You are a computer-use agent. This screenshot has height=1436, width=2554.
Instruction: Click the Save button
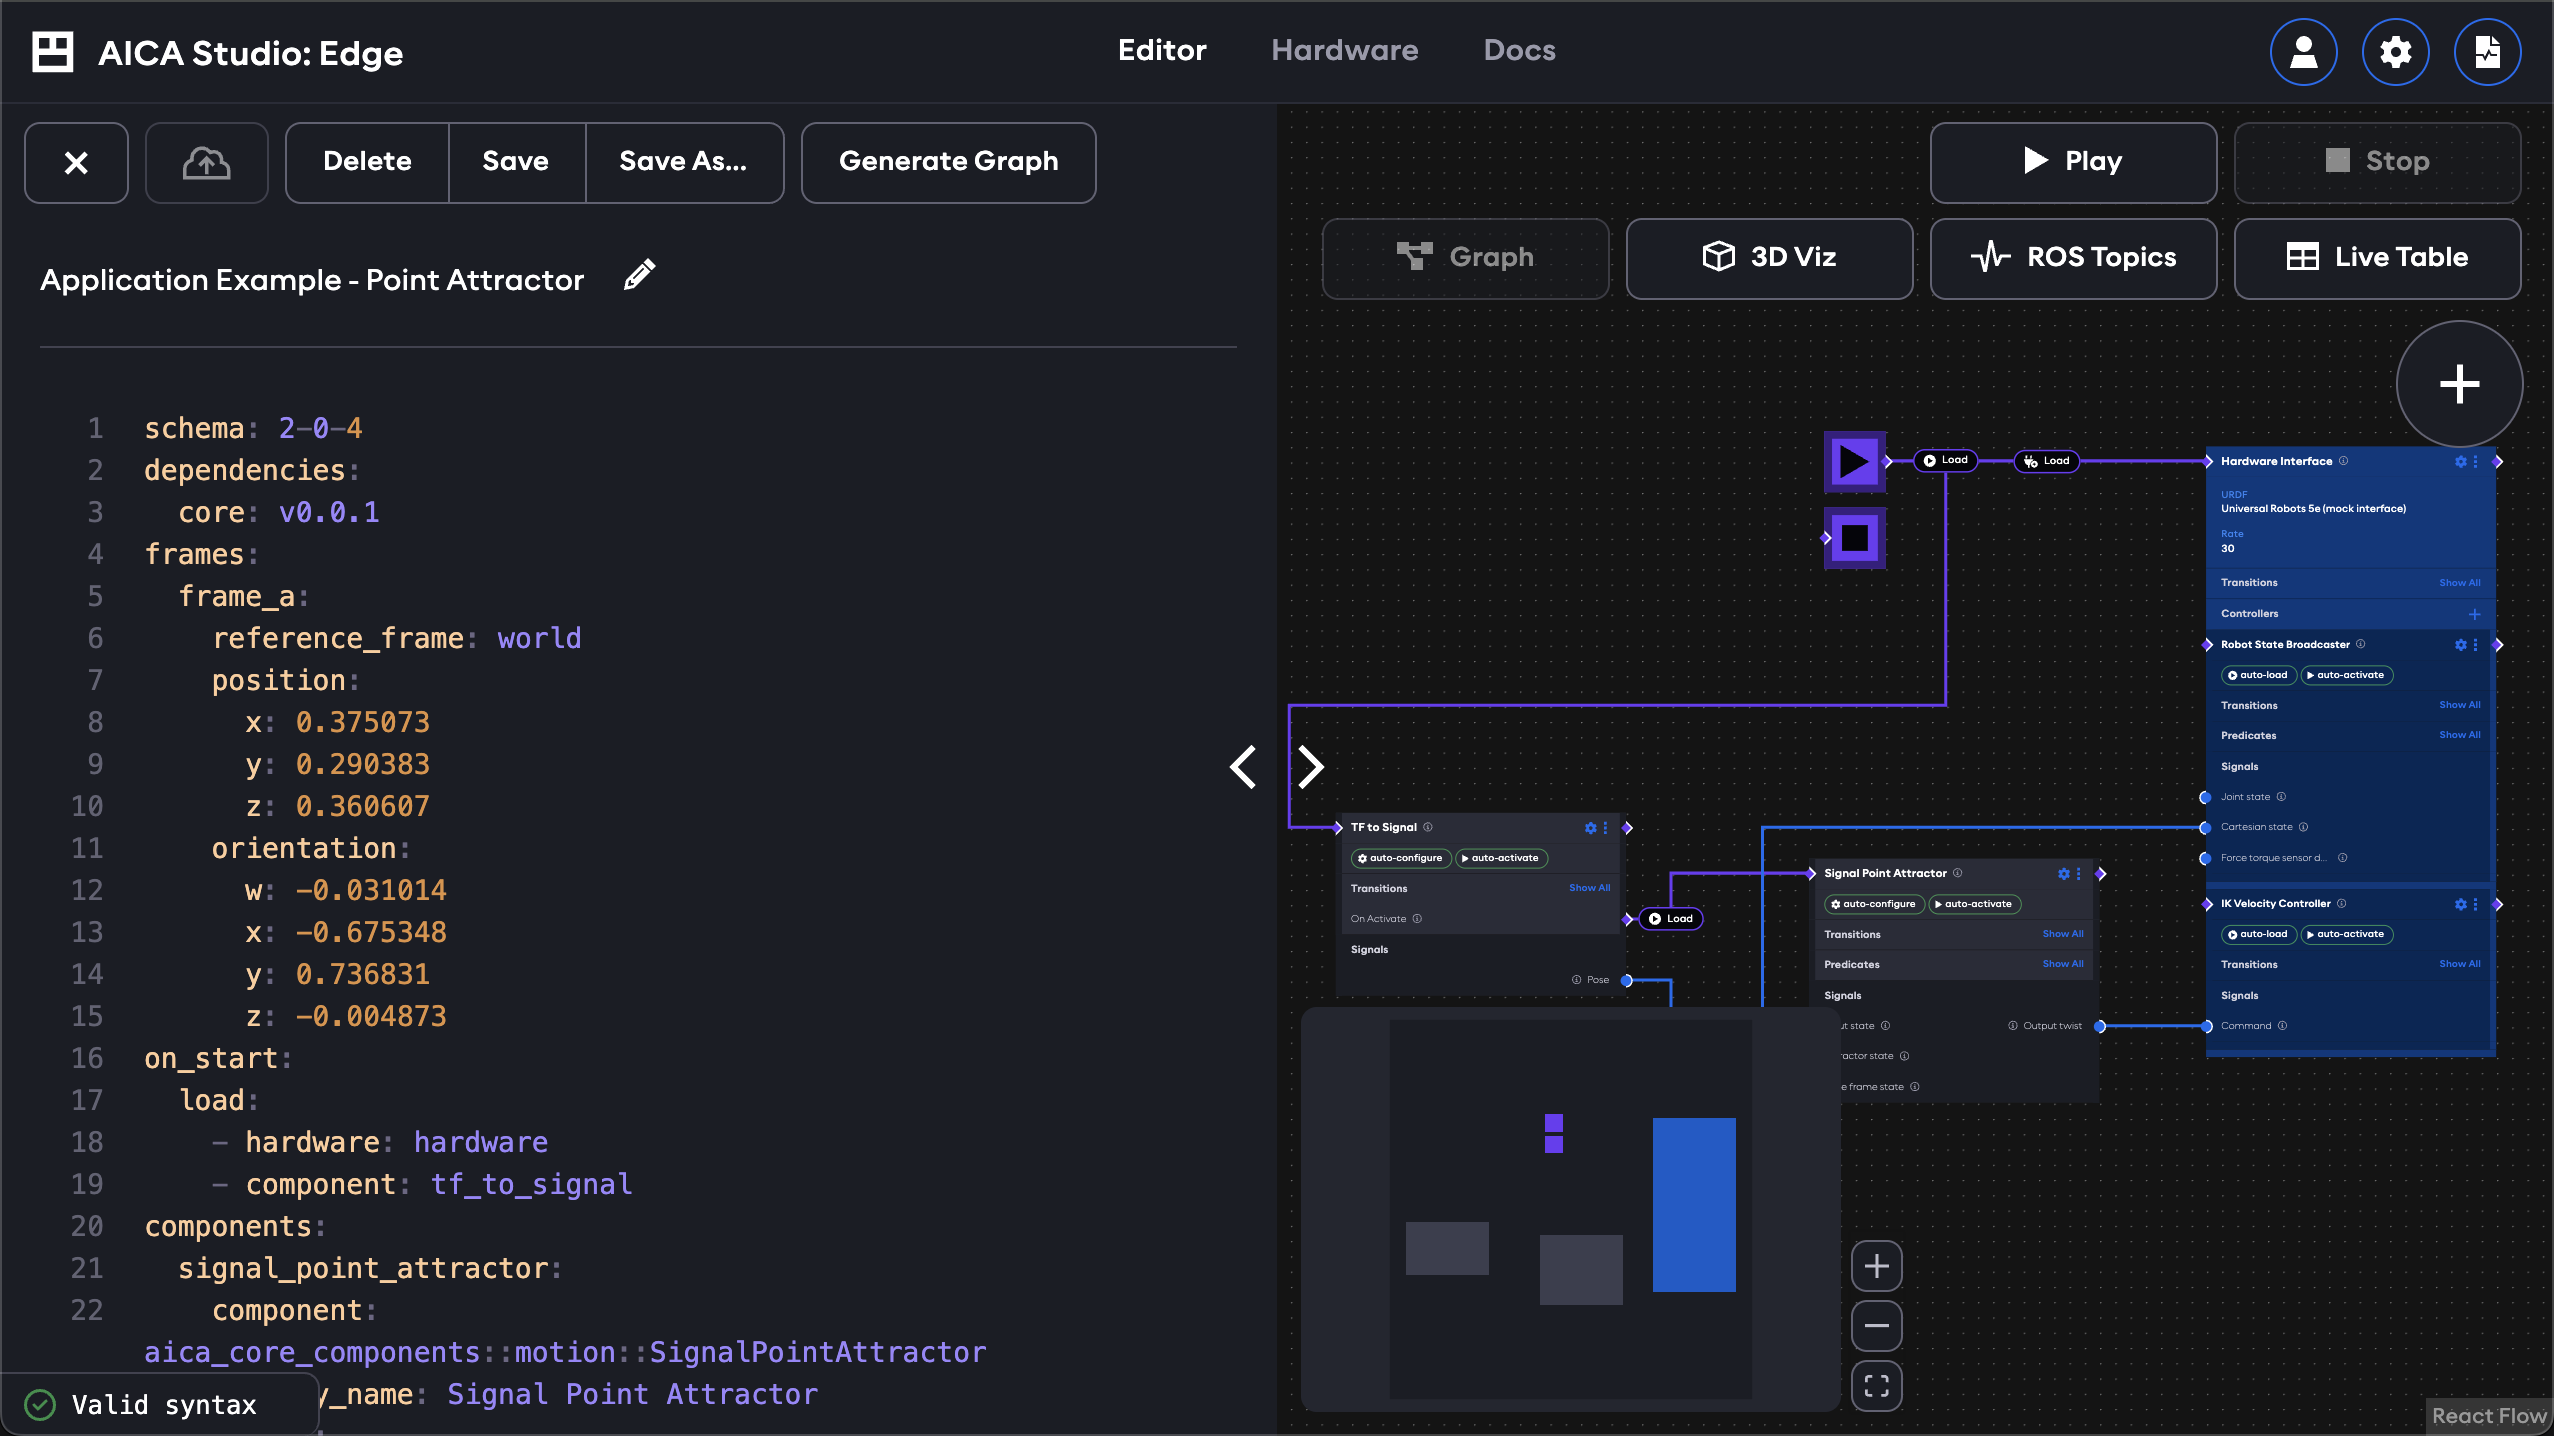coord(516,163)
